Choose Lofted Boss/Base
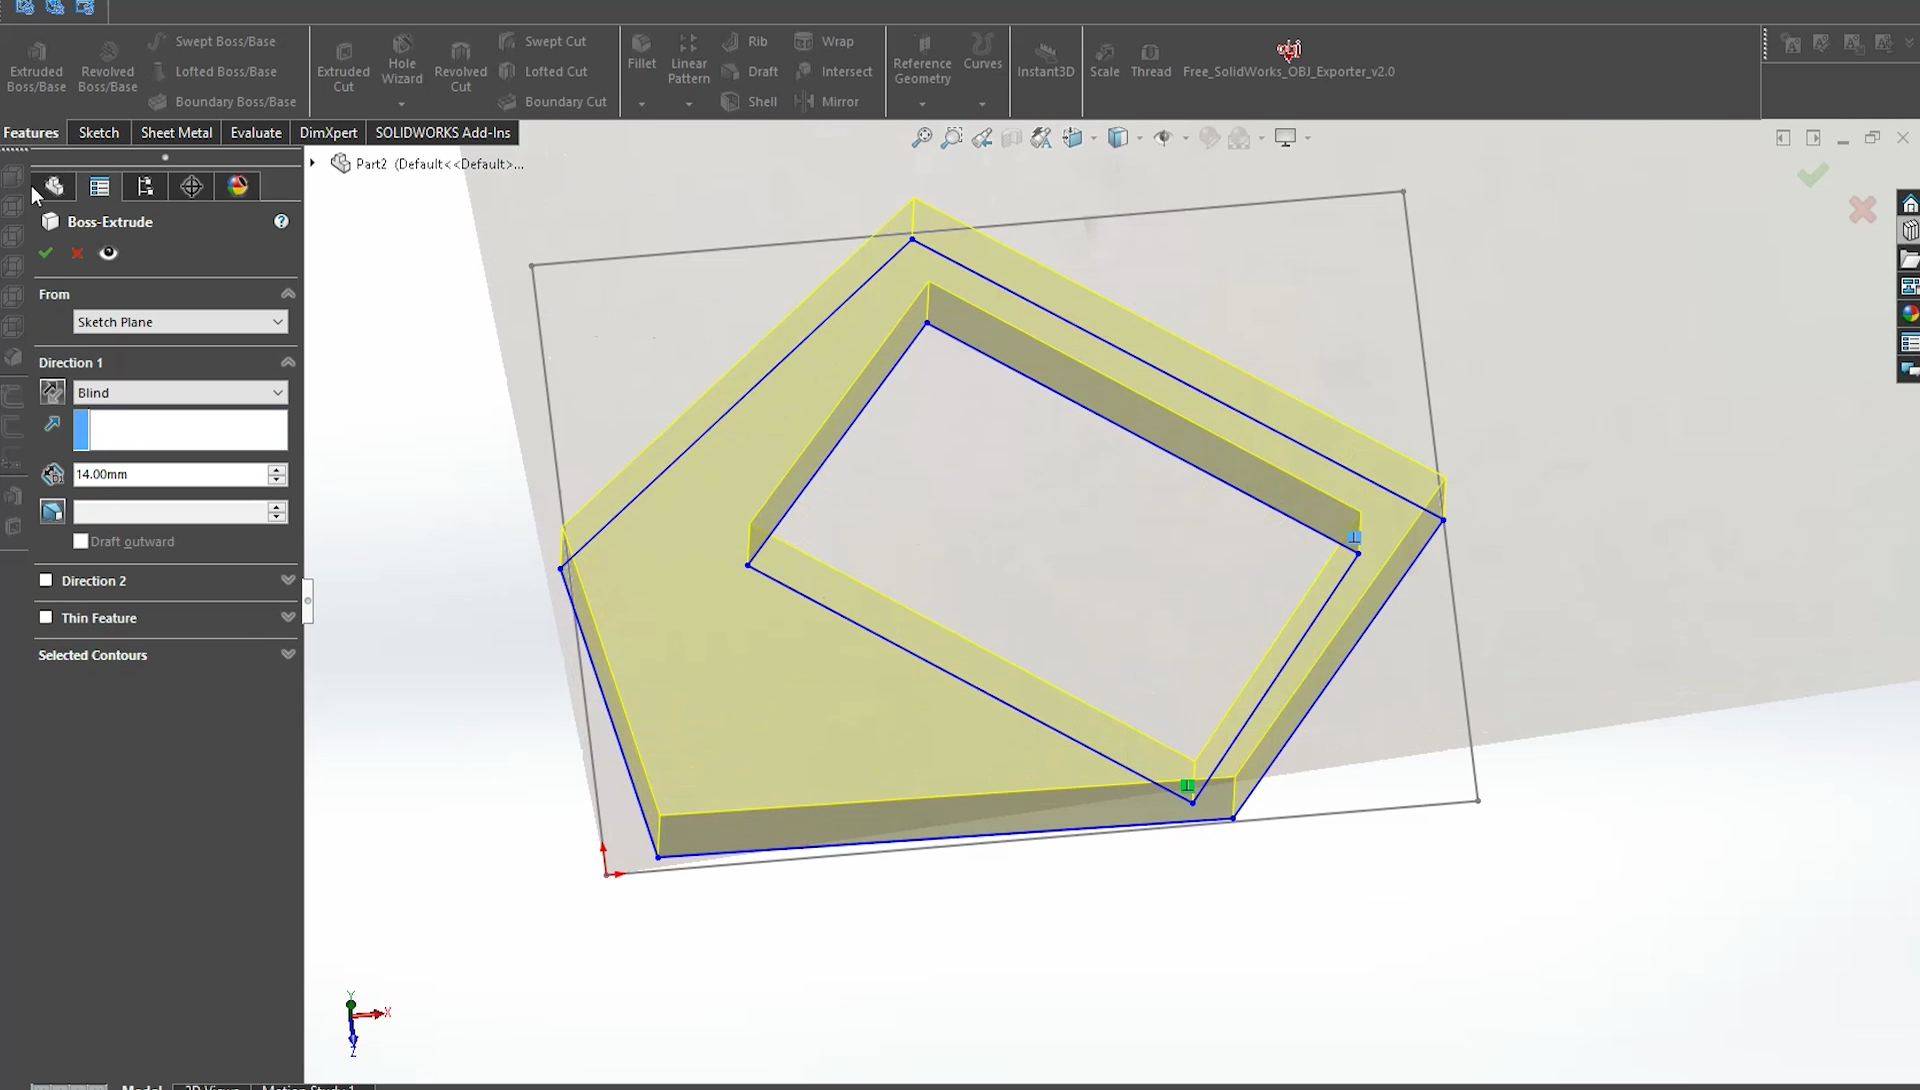This screenshot has width=1920, height=1090. pos(212,71)
